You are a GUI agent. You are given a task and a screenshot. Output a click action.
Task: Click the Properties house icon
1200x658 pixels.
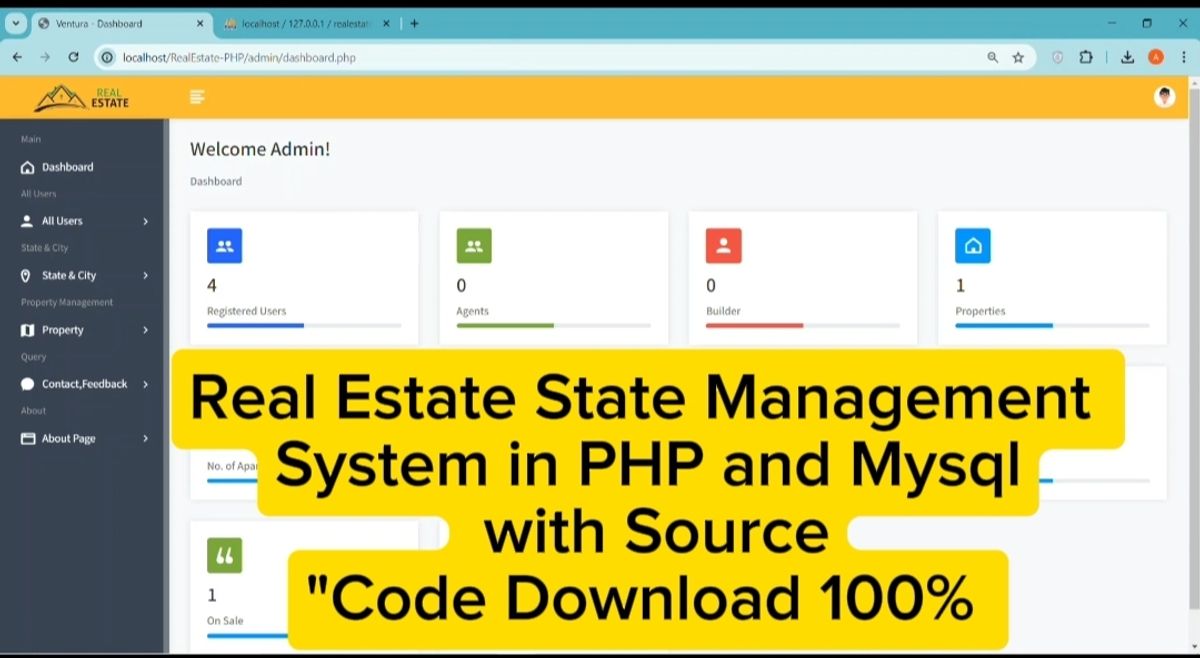(x=972, y=245)
